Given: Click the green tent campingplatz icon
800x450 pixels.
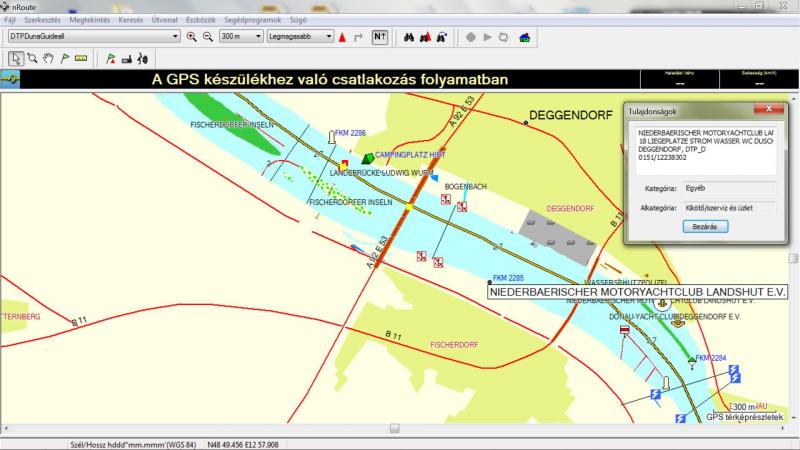Looking at the screenshot, I should pyautogui.click(x=368, y=159).
